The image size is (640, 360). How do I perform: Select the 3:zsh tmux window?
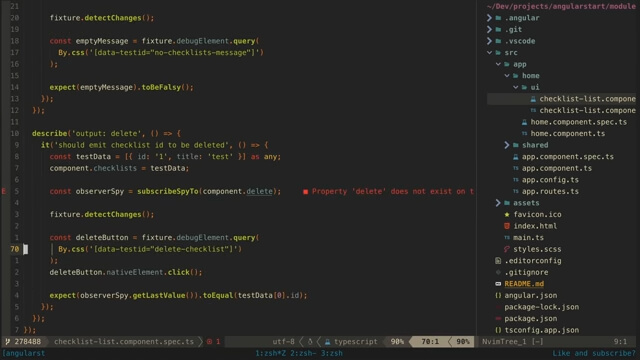(x=332, y=353)
